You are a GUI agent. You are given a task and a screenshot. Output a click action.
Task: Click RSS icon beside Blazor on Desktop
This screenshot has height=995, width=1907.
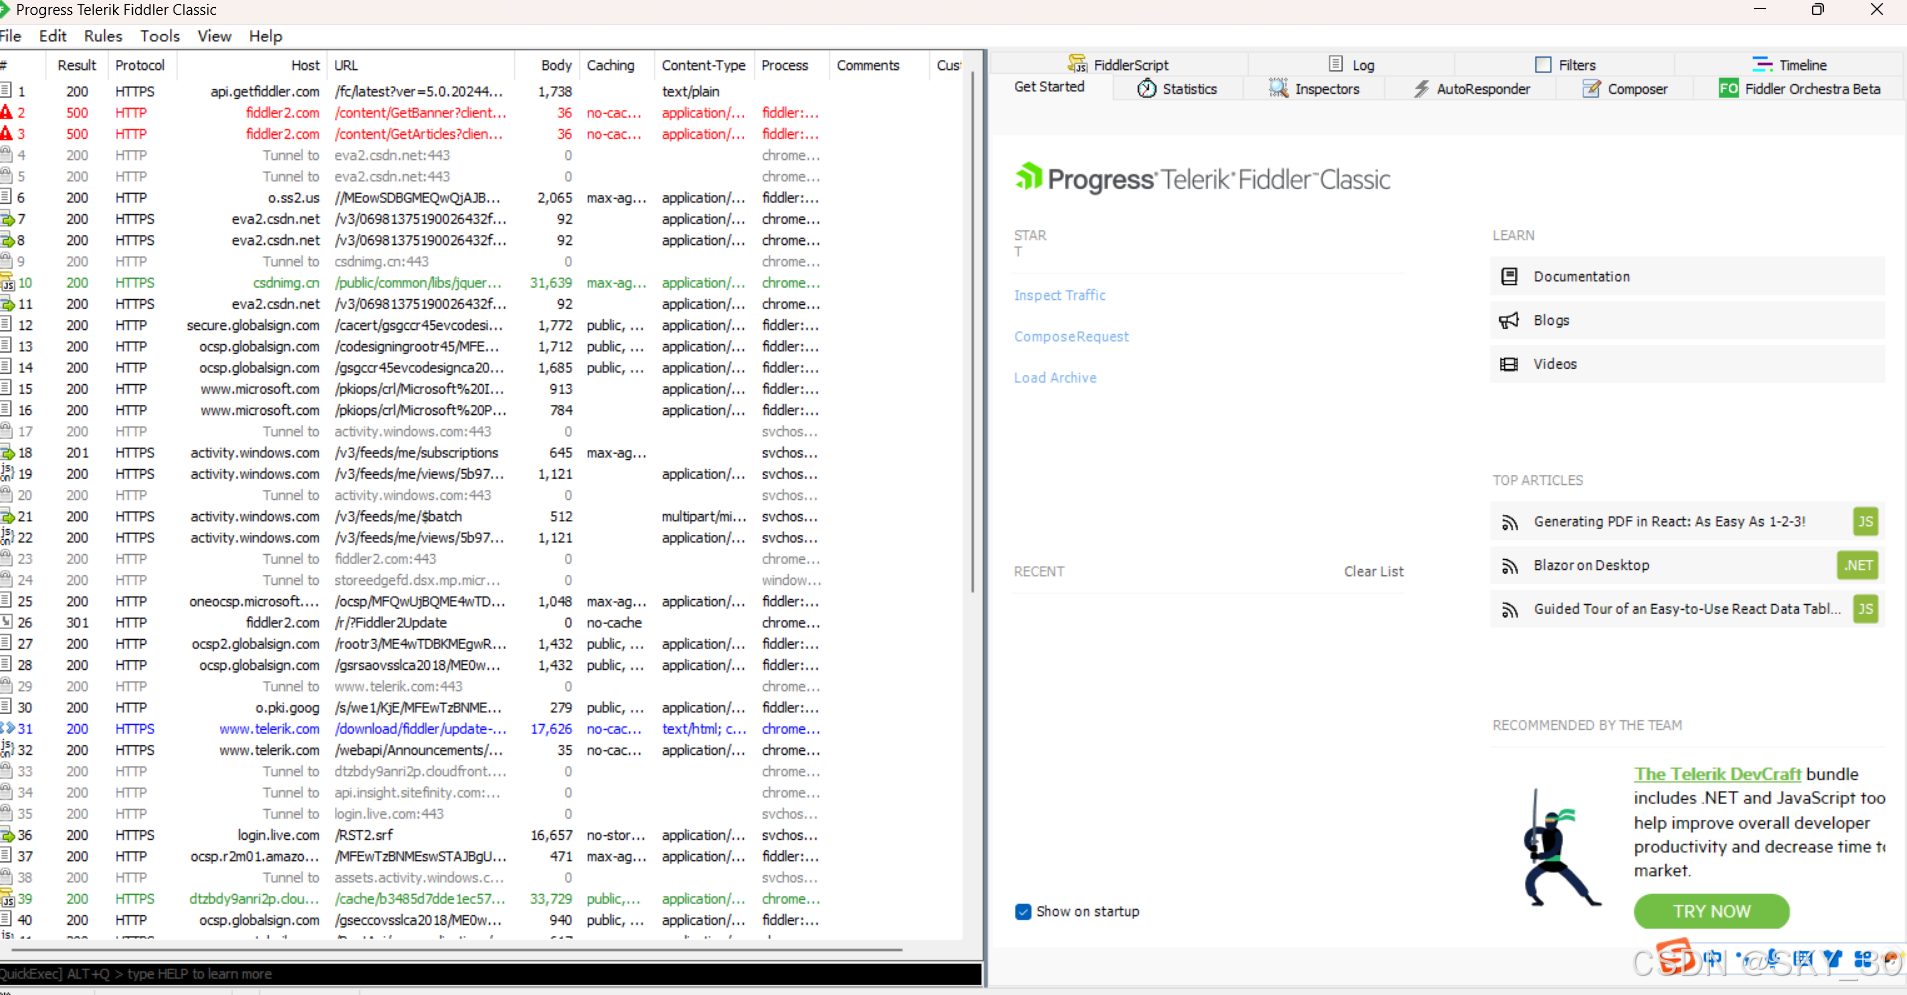[1510, 566]
